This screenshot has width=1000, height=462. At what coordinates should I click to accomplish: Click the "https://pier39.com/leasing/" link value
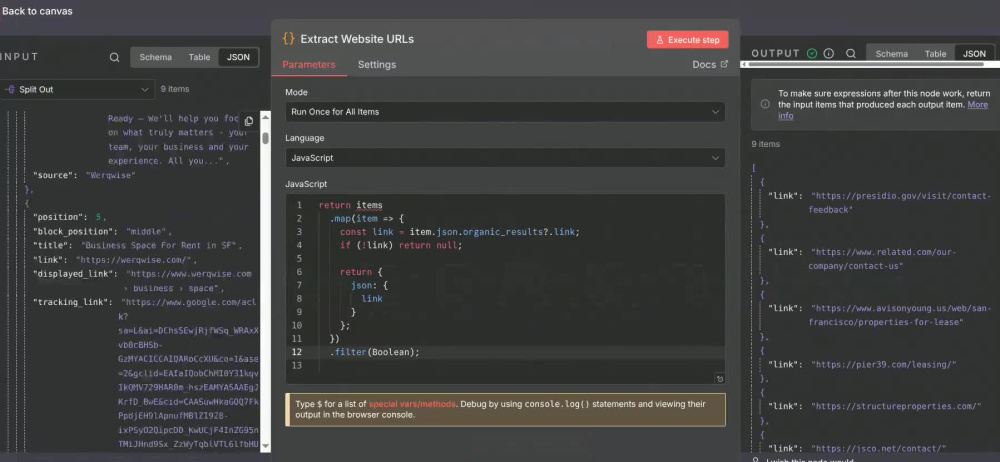coord(884,364)
